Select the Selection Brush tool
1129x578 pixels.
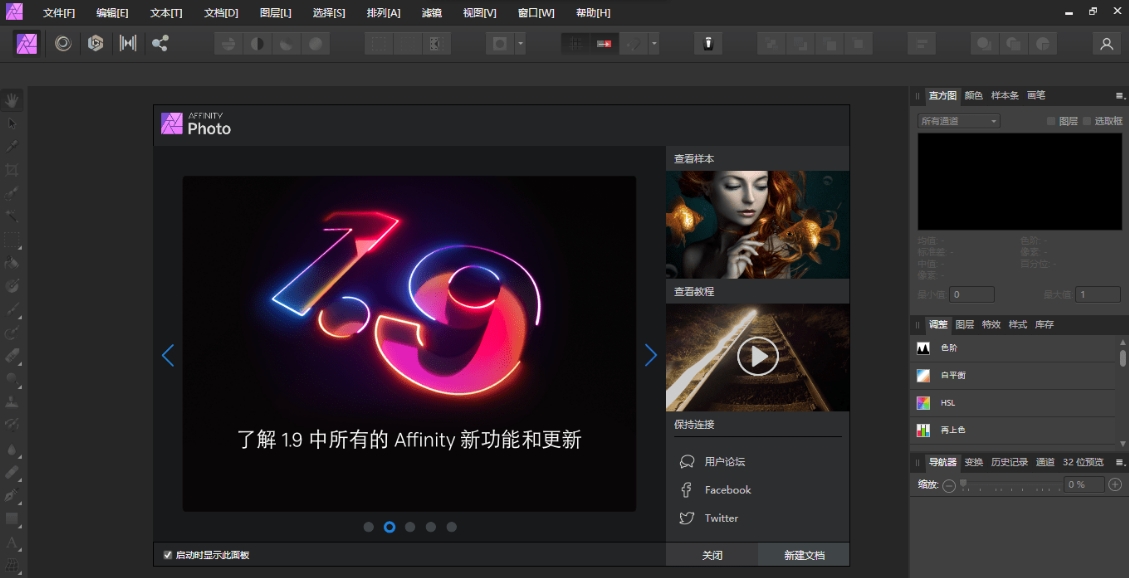(12, 193)
